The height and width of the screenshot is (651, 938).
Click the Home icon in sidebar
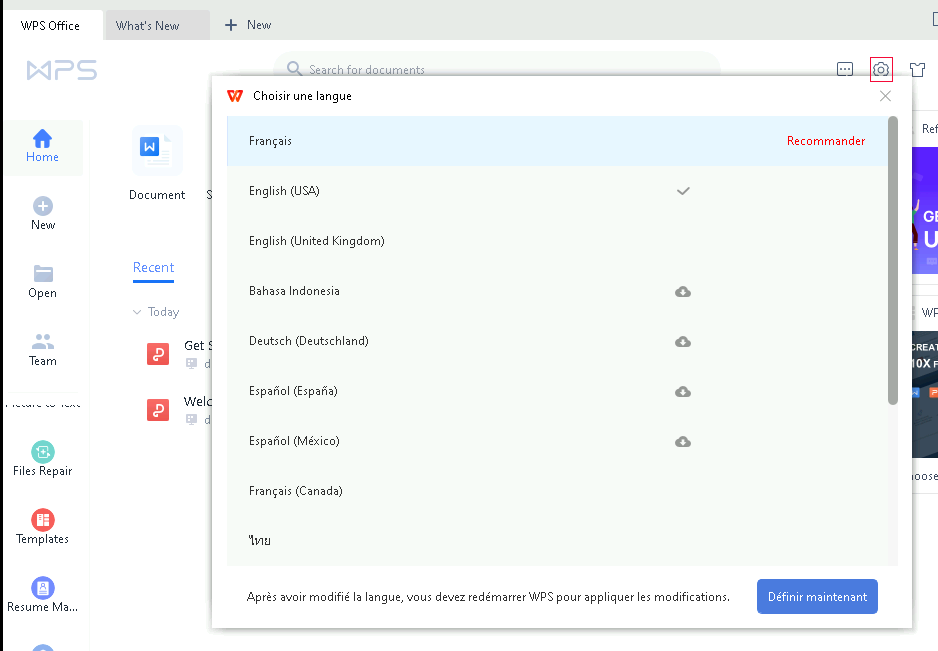42,139
